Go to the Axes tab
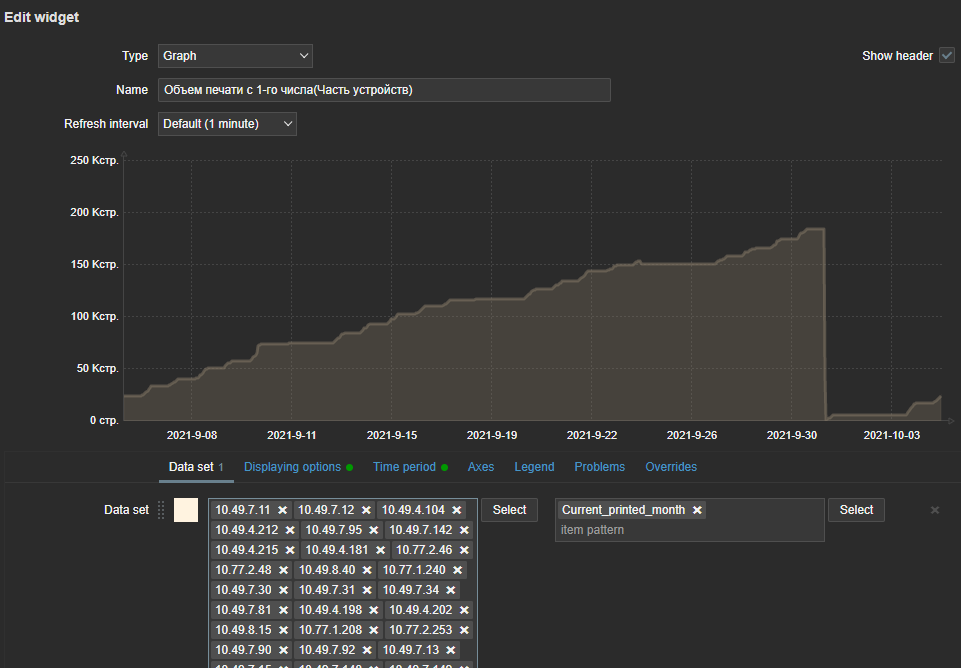This screenshot has width=961, height=668. [481, 467]
